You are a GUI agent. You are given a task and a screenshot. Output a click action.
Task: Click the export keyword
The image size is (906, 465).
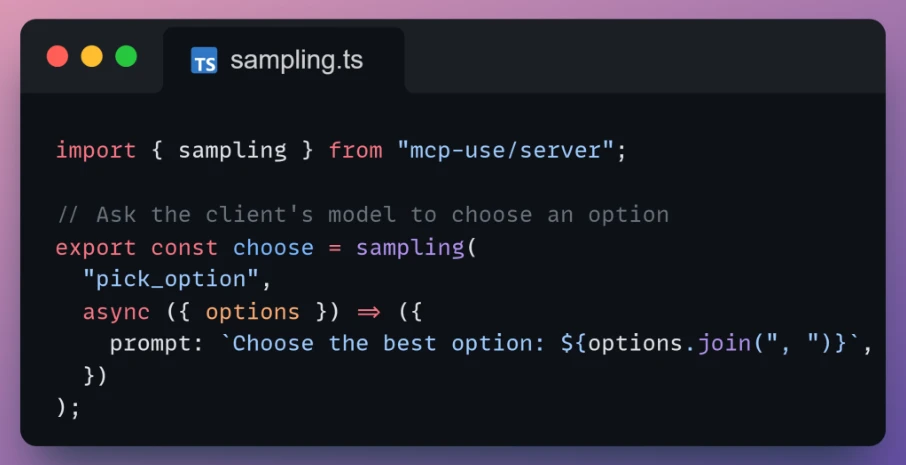pos(96,248)
